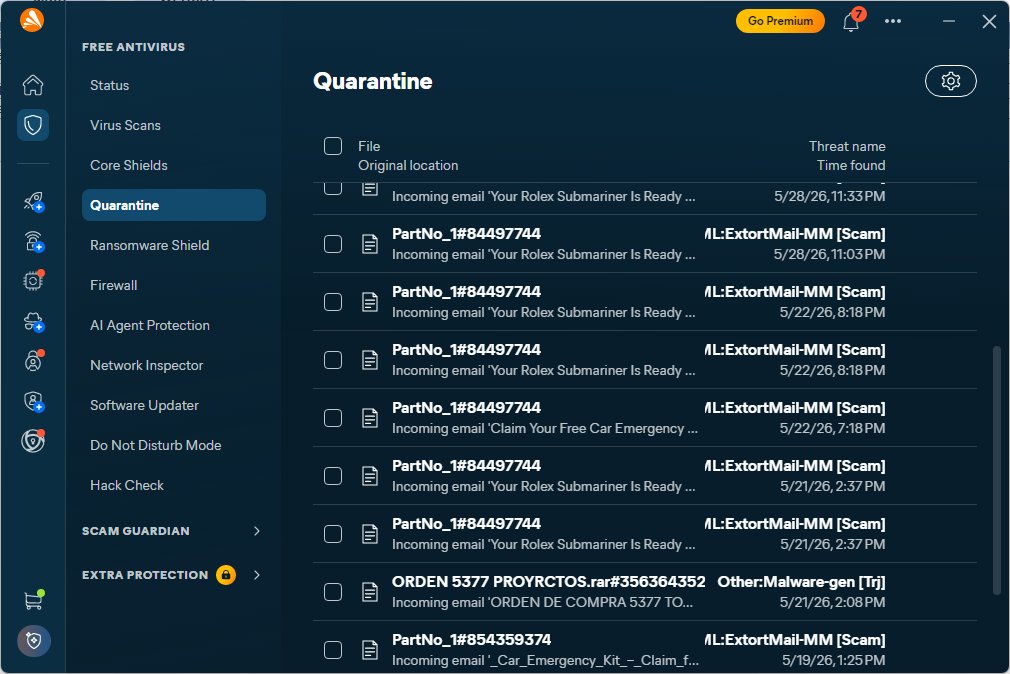The width and height of the screenshot is (1010, 674).
Task: Open Do Not Disturb Mode
Action: (x=174, y=445)
